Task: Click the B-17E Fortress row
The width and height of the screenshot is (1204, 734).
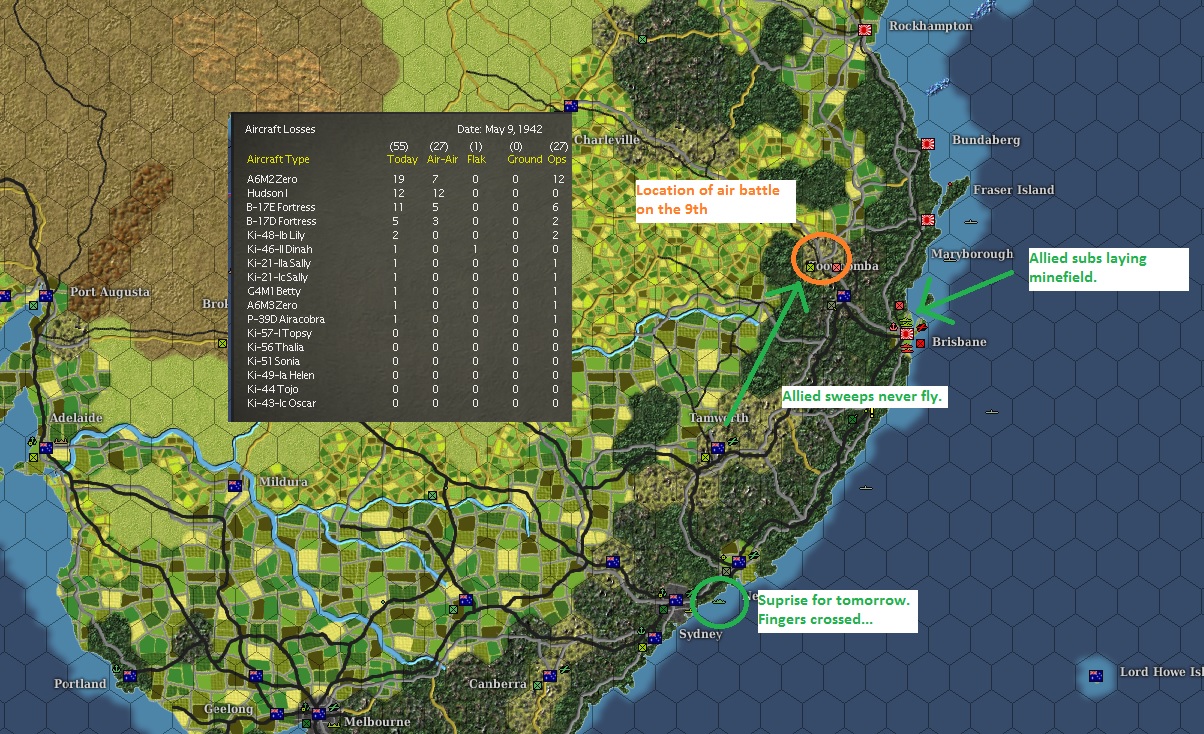Action: (x=404, y=207)
